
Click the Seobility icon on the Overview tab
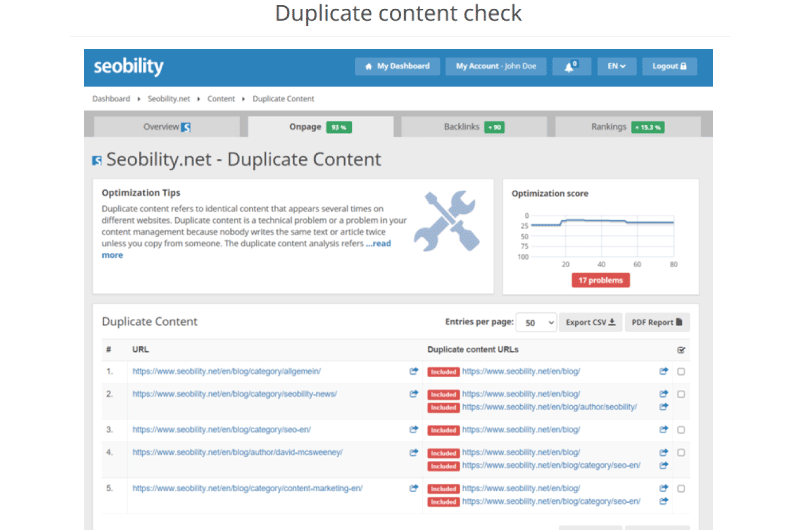click(186, 127)
